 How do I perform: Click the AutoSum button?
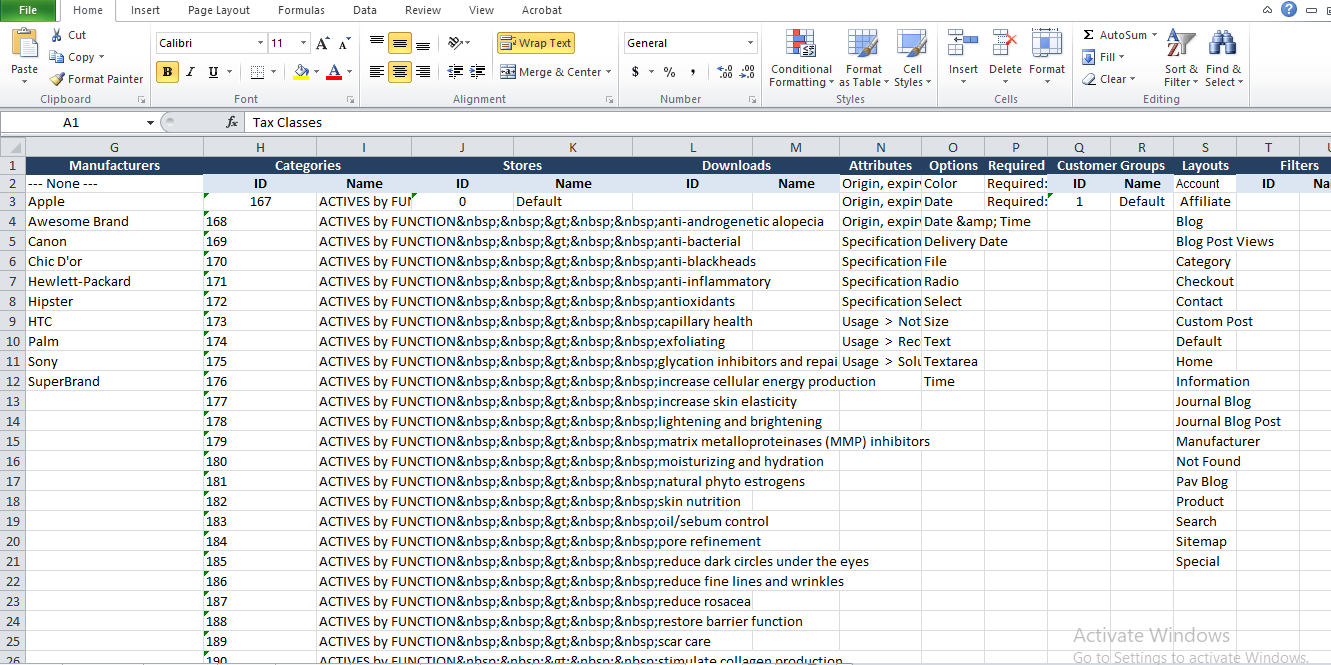click(x=1114, y=35)
